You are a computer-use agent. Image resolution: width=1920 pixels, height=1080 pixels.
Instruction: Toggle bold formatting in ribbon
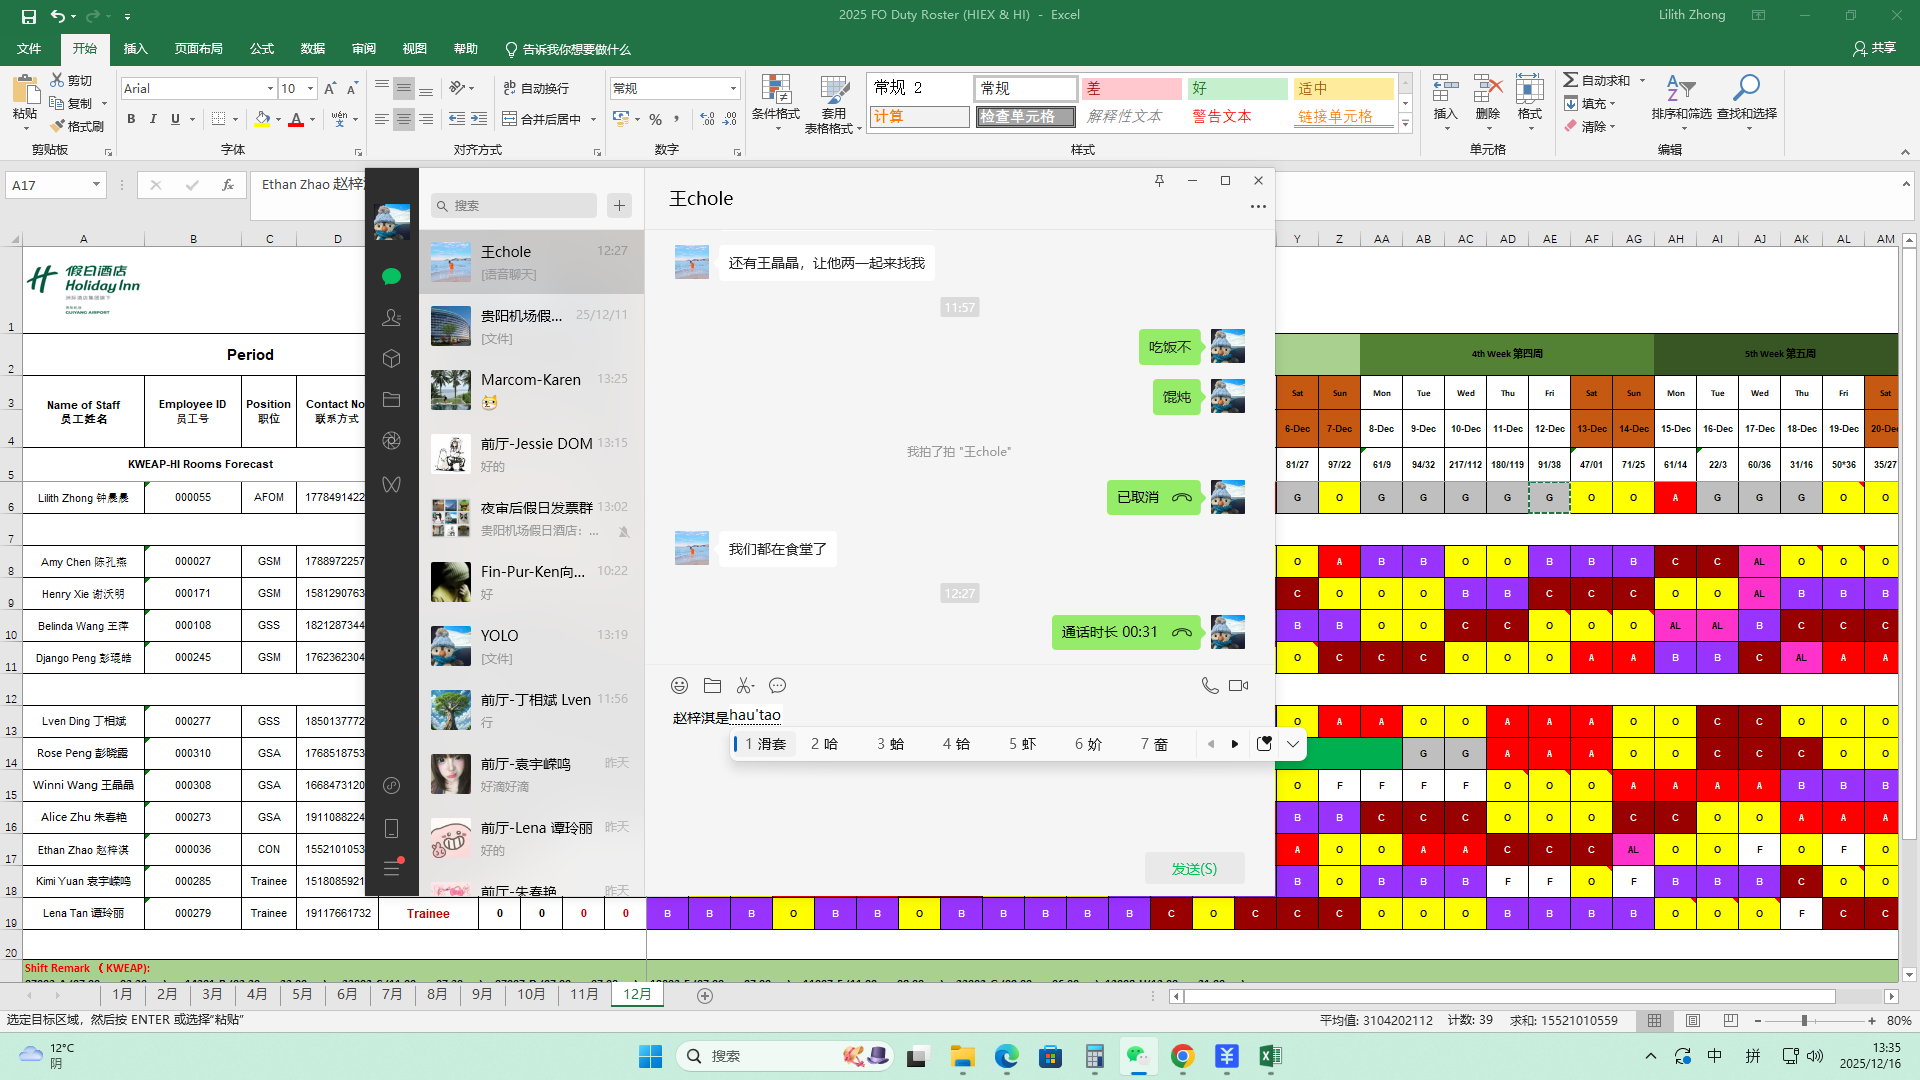coord(131,119)
